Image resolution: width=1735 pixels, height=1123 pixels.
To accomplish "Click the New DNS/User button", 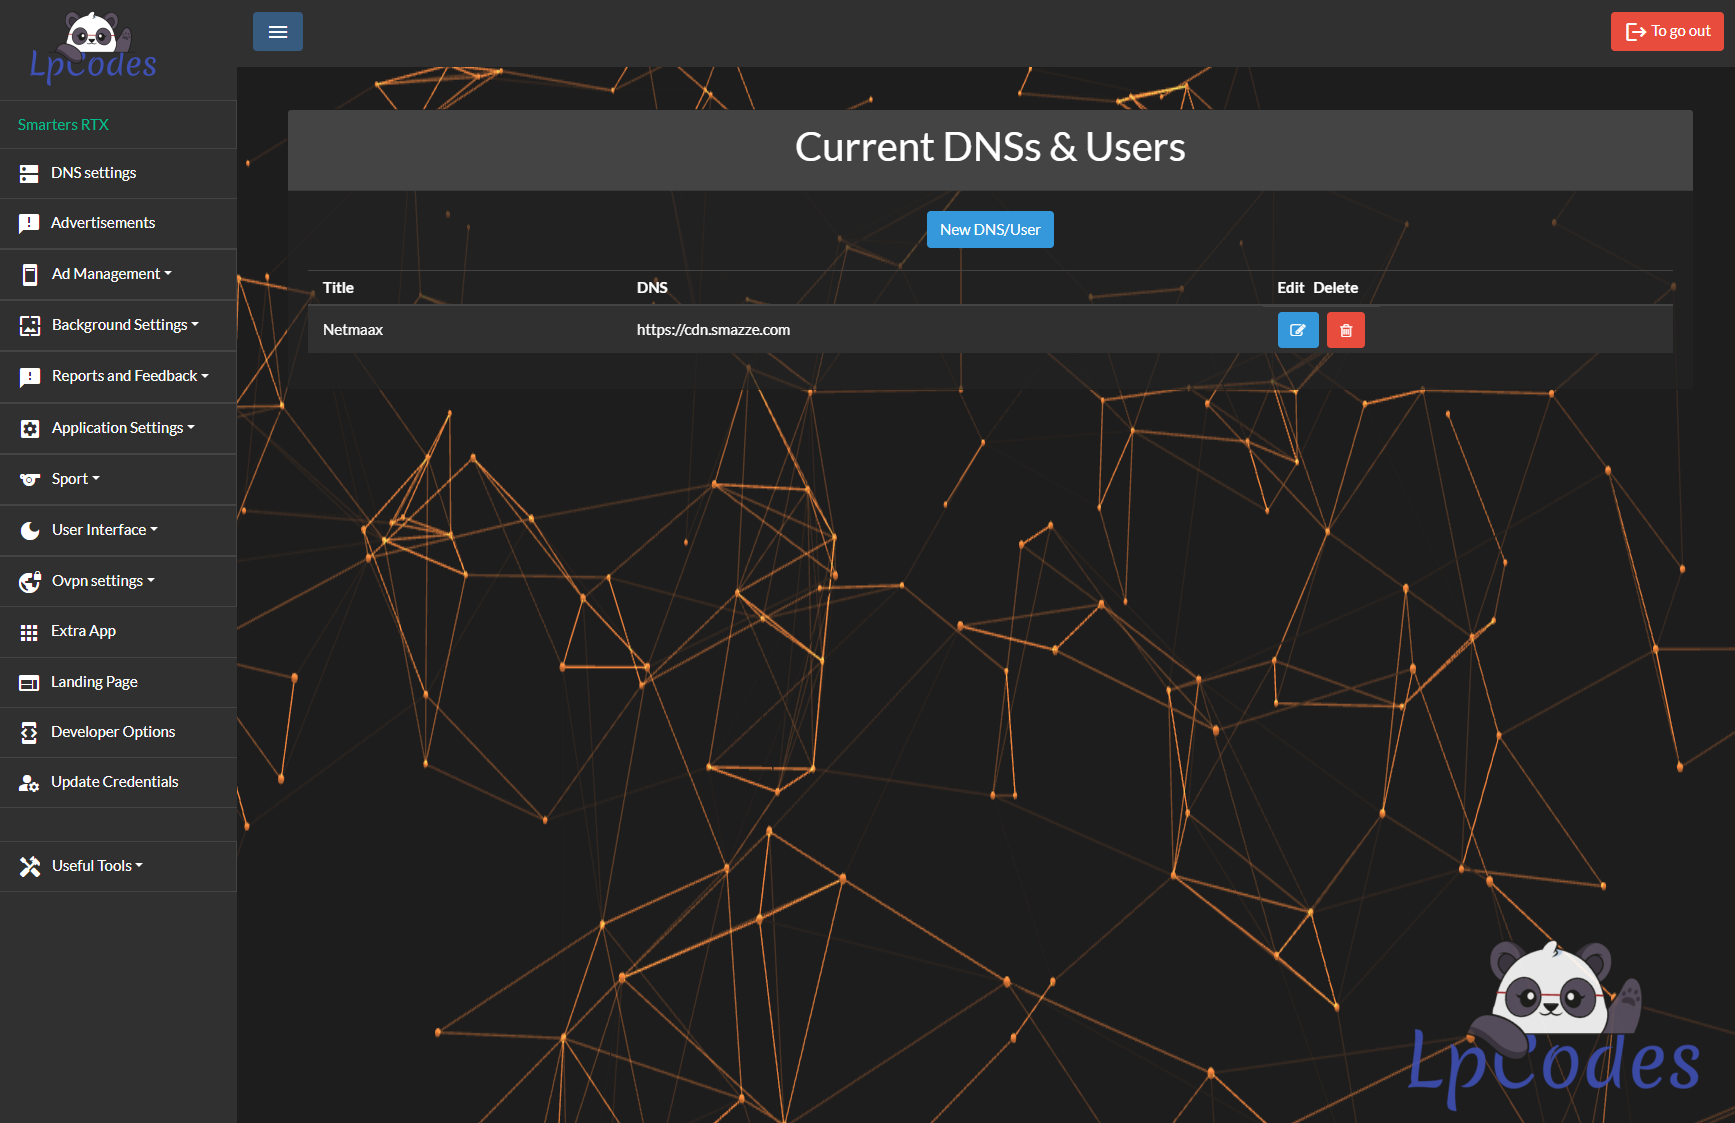I will point(990,229).
